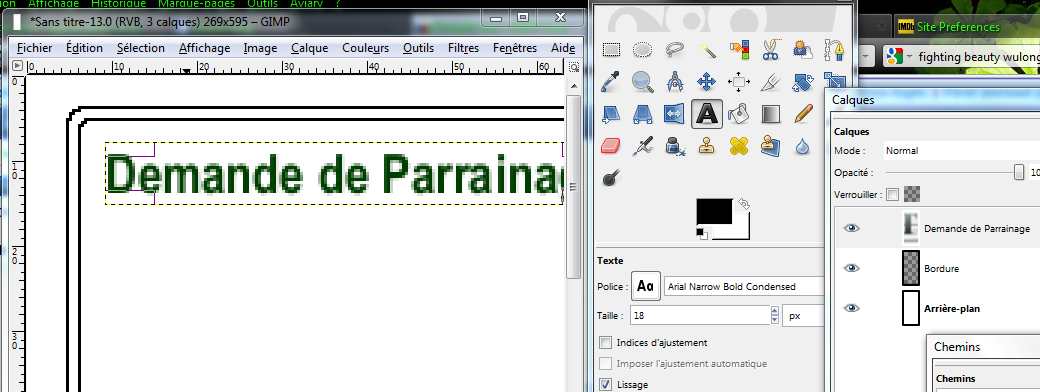Screen dimensions: 1040x392
Task: Select the Text tool
Action: (707, 114)
